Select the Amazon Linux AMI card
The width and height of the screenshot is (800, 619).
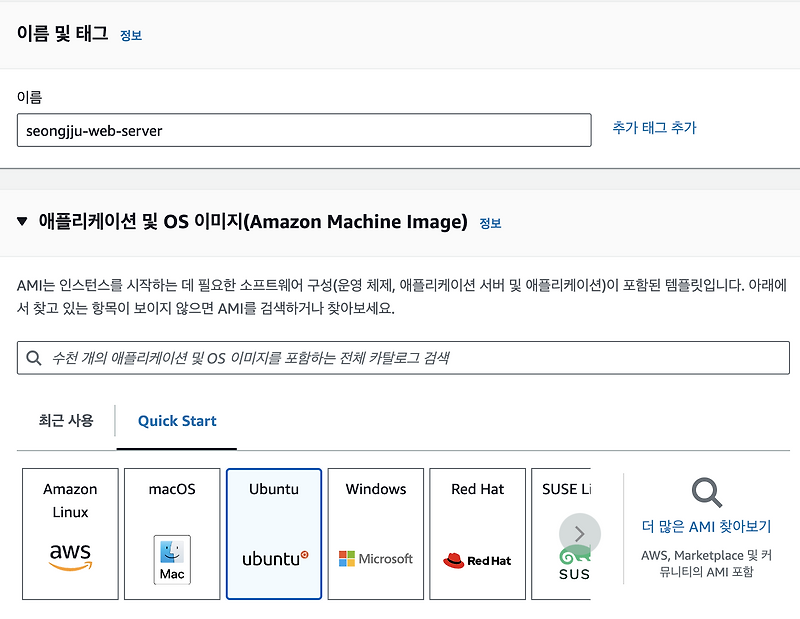pyautogui.click(x=69, y=533)
